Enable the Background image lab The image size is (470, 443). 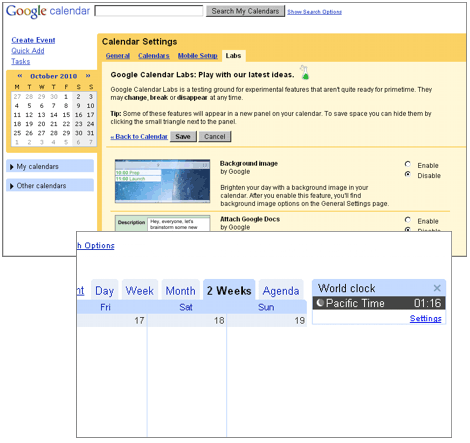coord(408,164)
